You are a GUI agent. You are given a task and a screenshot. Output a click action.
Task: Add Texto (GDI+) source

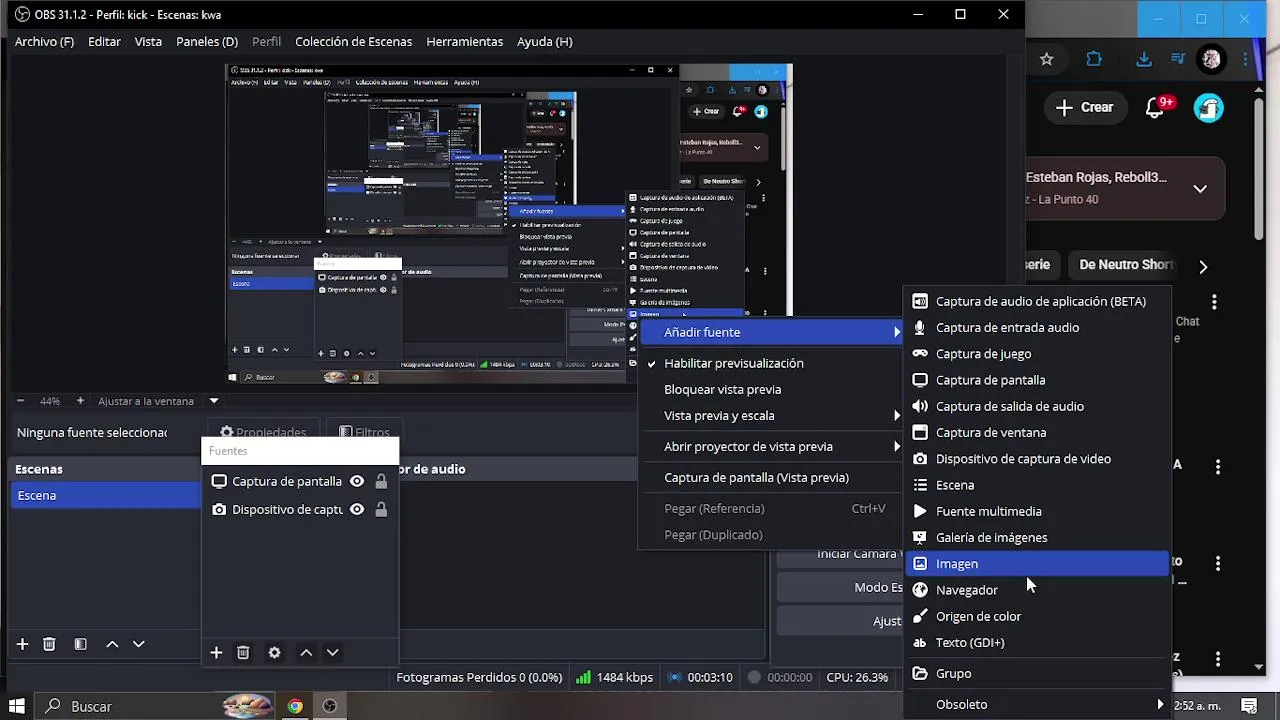coord(1037,642)
